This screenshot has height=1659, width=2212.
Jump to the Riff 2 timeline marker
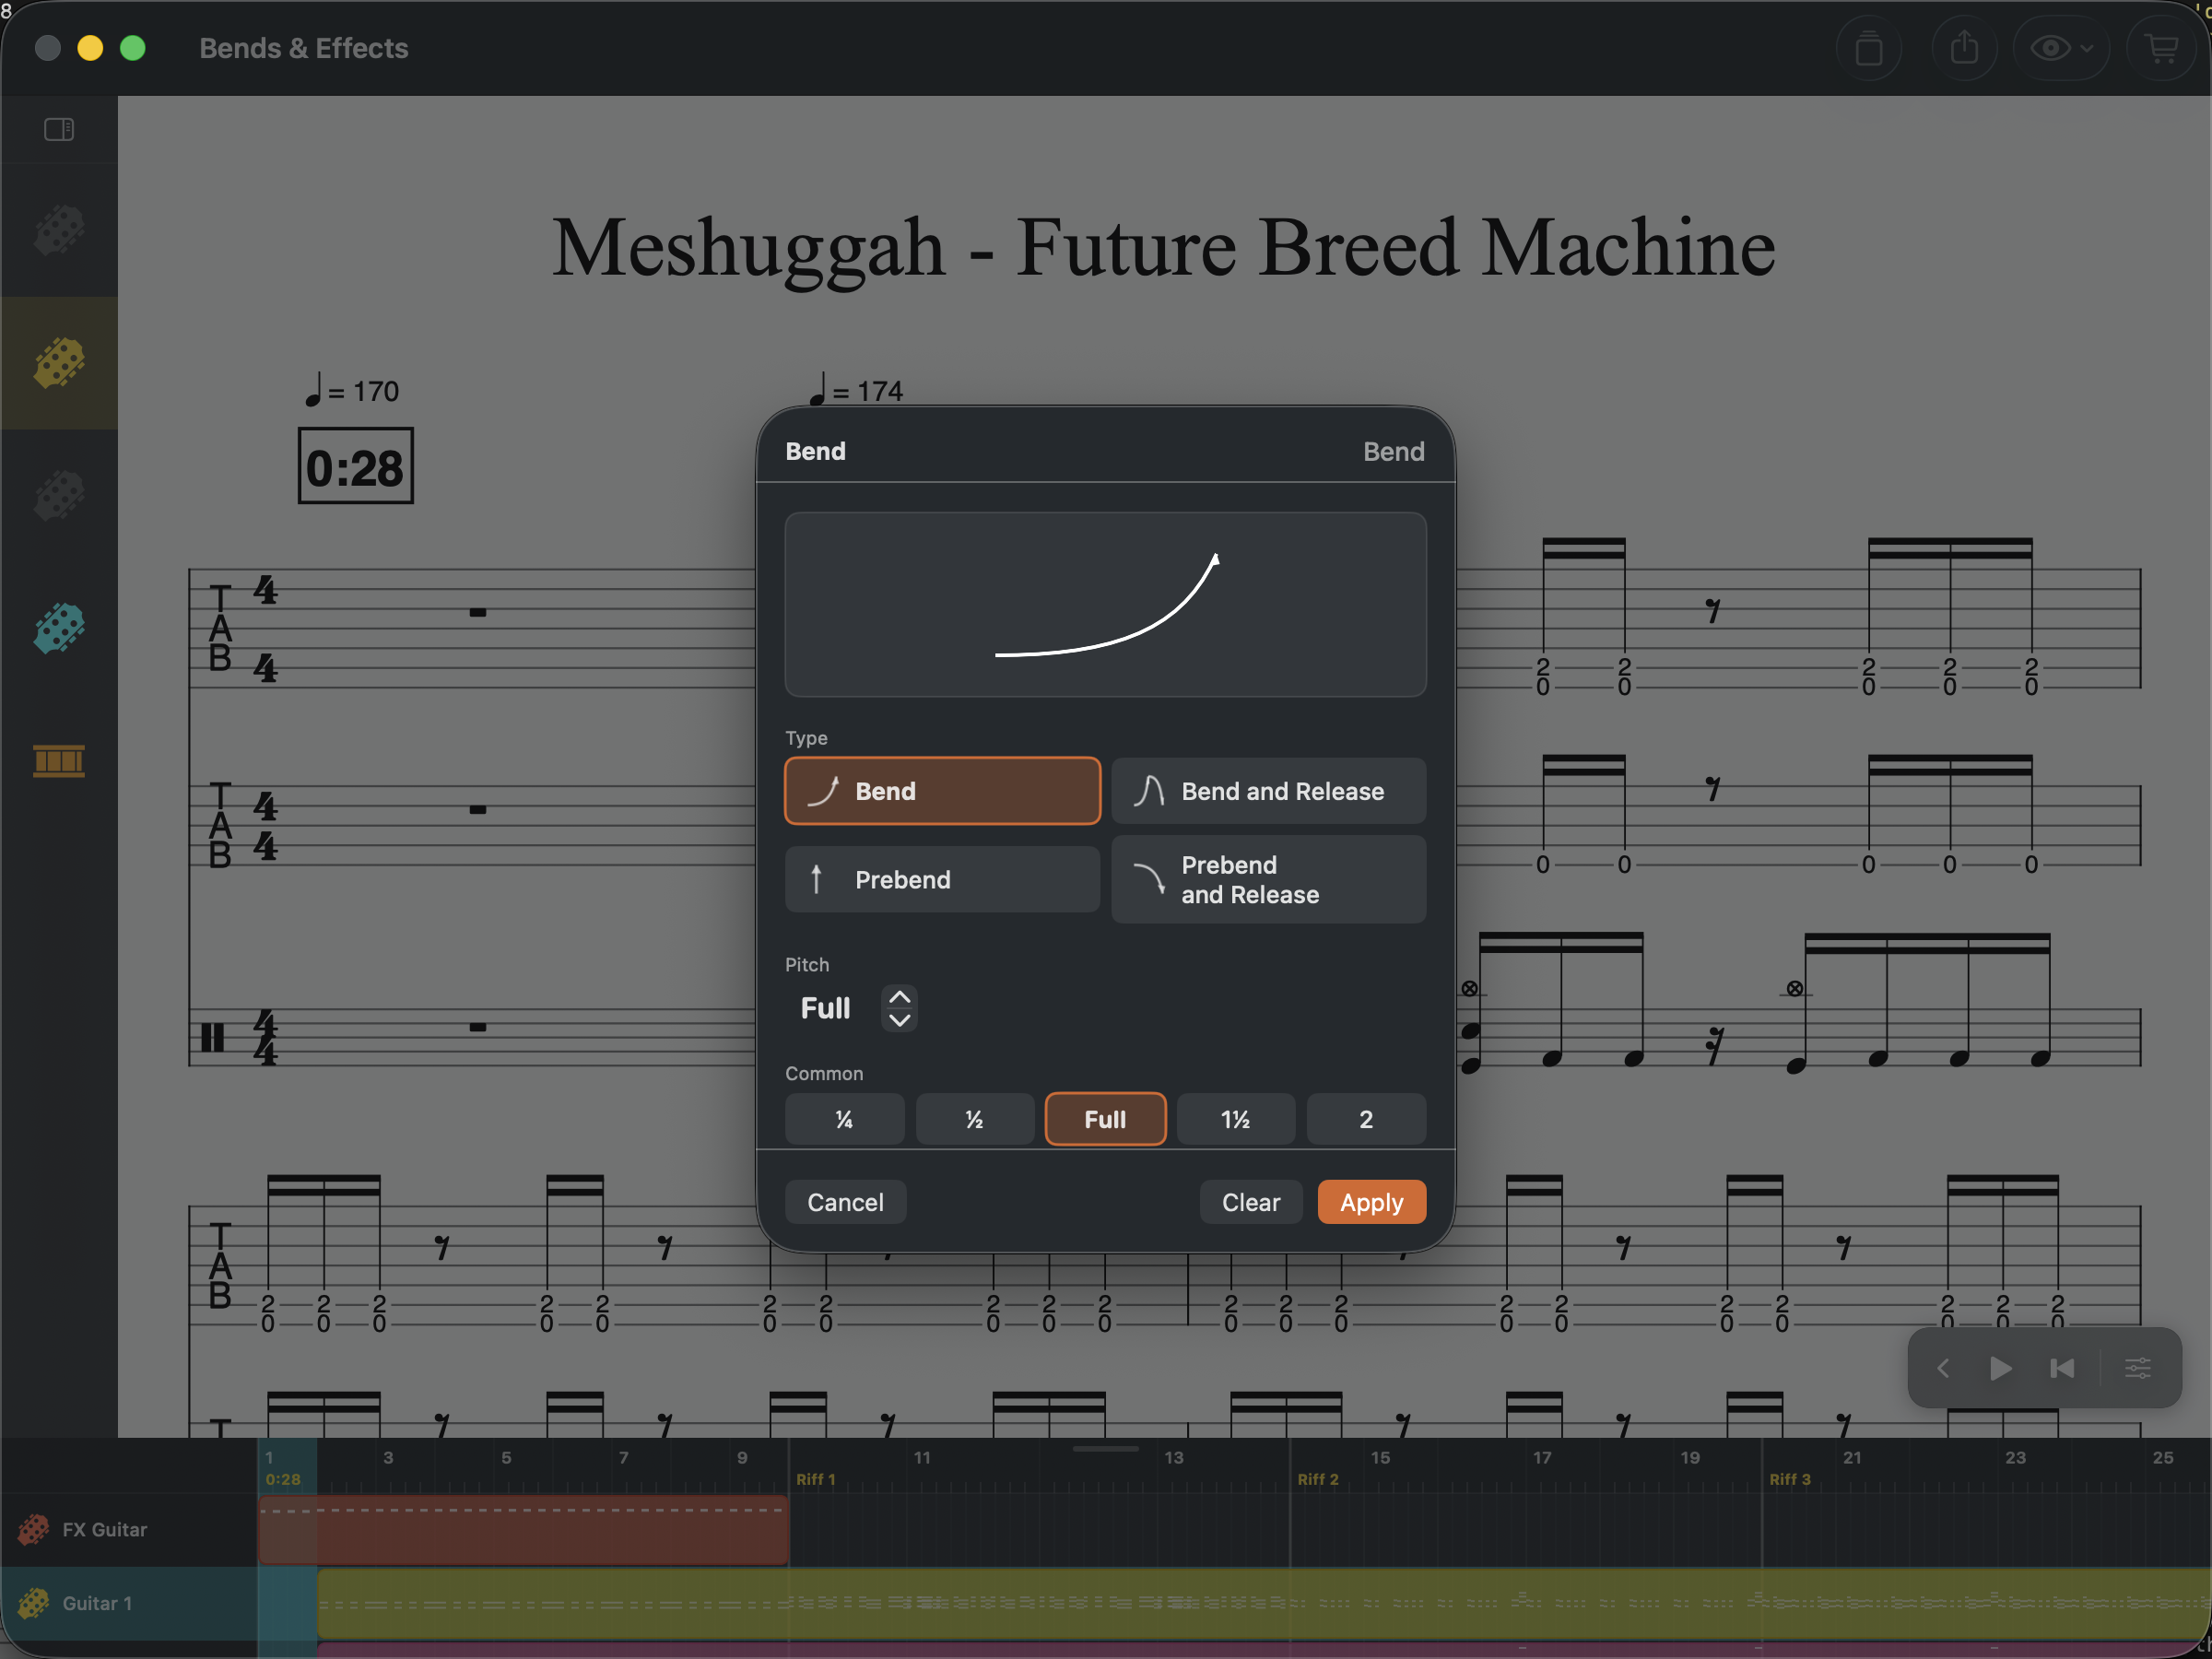point(1317,1479)
